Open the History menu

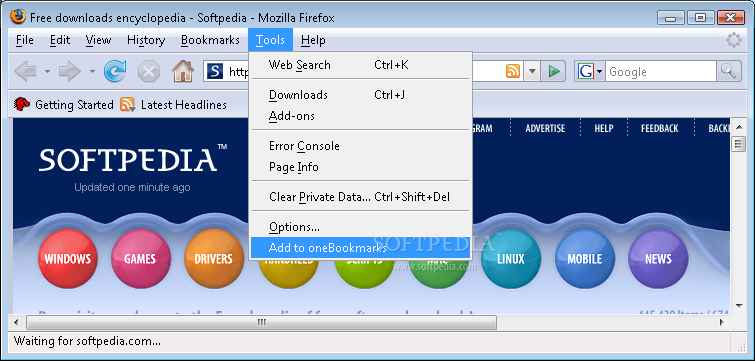point(146,40)
